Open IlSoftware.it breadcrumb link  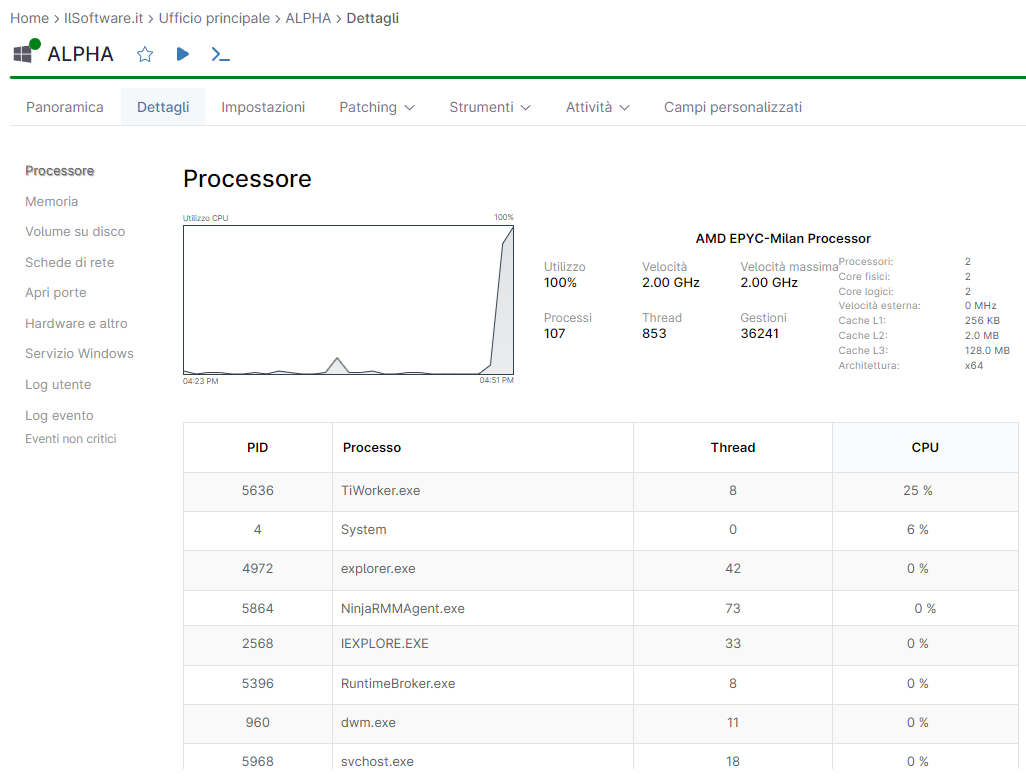(x=103, y=18)
